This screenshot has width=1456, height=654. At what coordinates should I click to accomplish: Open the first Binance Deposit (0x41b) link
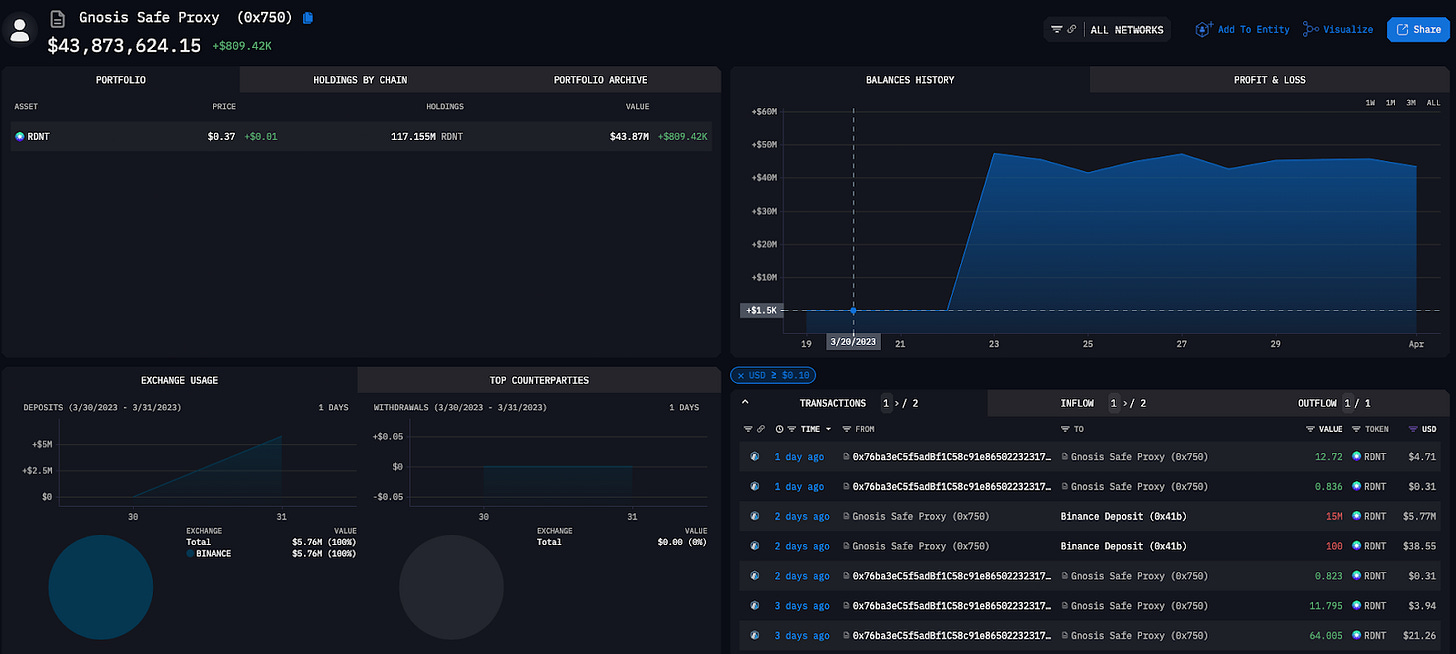(1123, 517)
